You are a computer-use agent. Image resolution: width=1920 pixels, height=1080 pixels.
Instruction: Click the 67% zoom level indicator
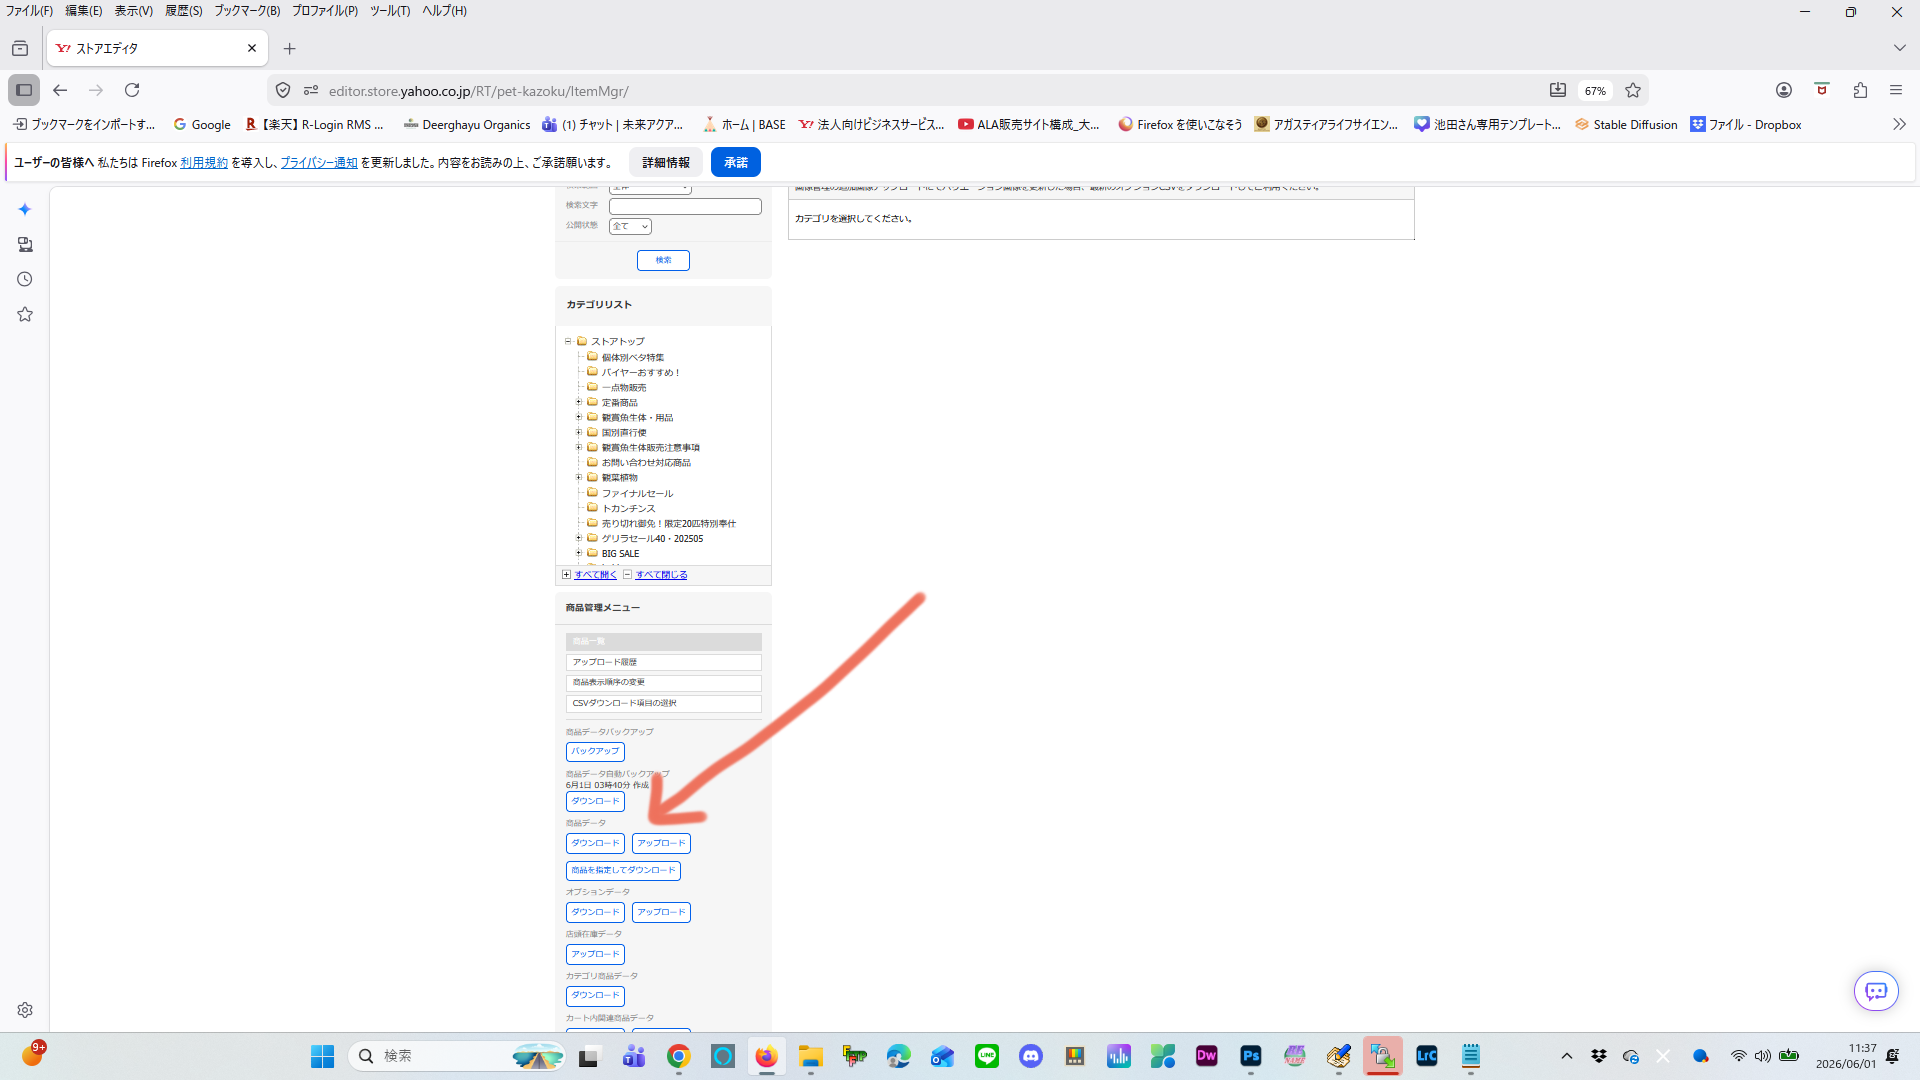click(1595, 90)
